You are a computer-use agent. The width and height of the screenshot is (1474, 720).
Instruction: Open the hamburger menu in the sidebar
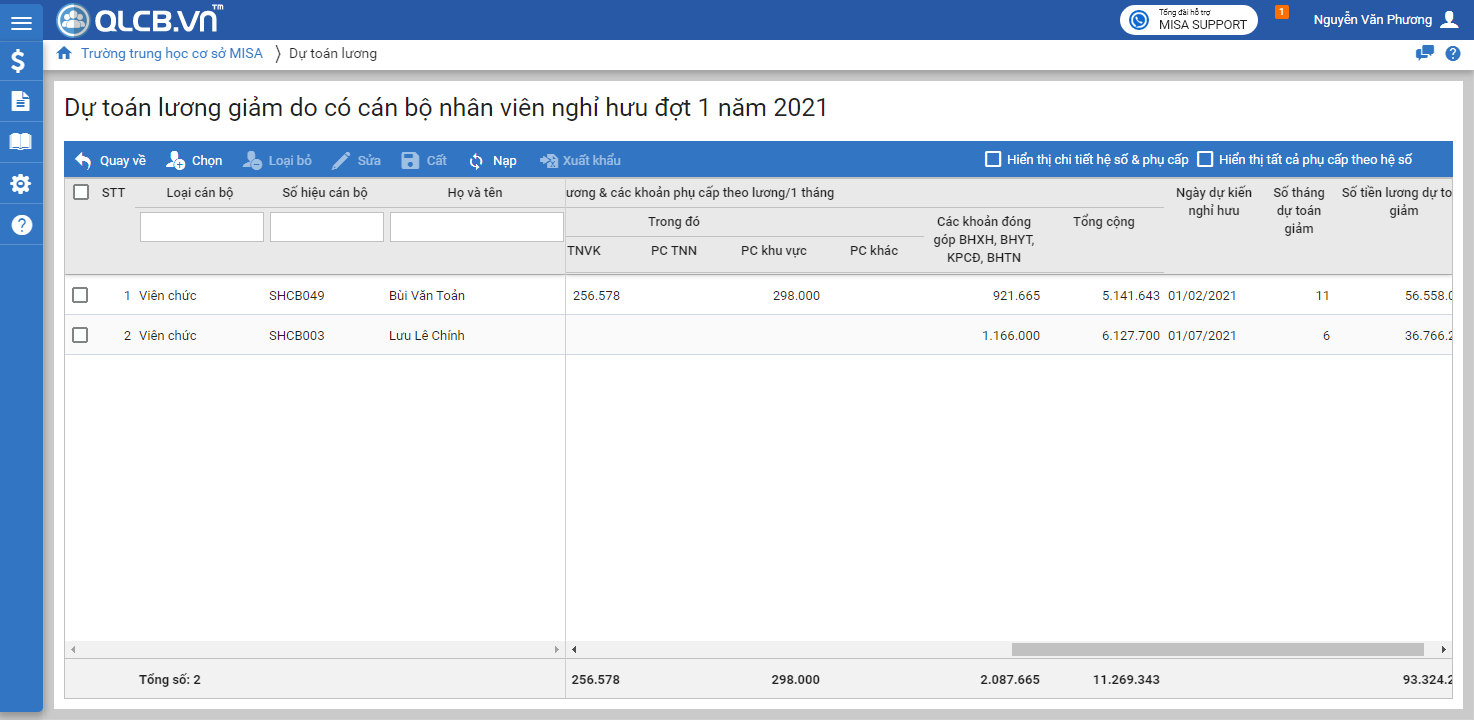21,23
